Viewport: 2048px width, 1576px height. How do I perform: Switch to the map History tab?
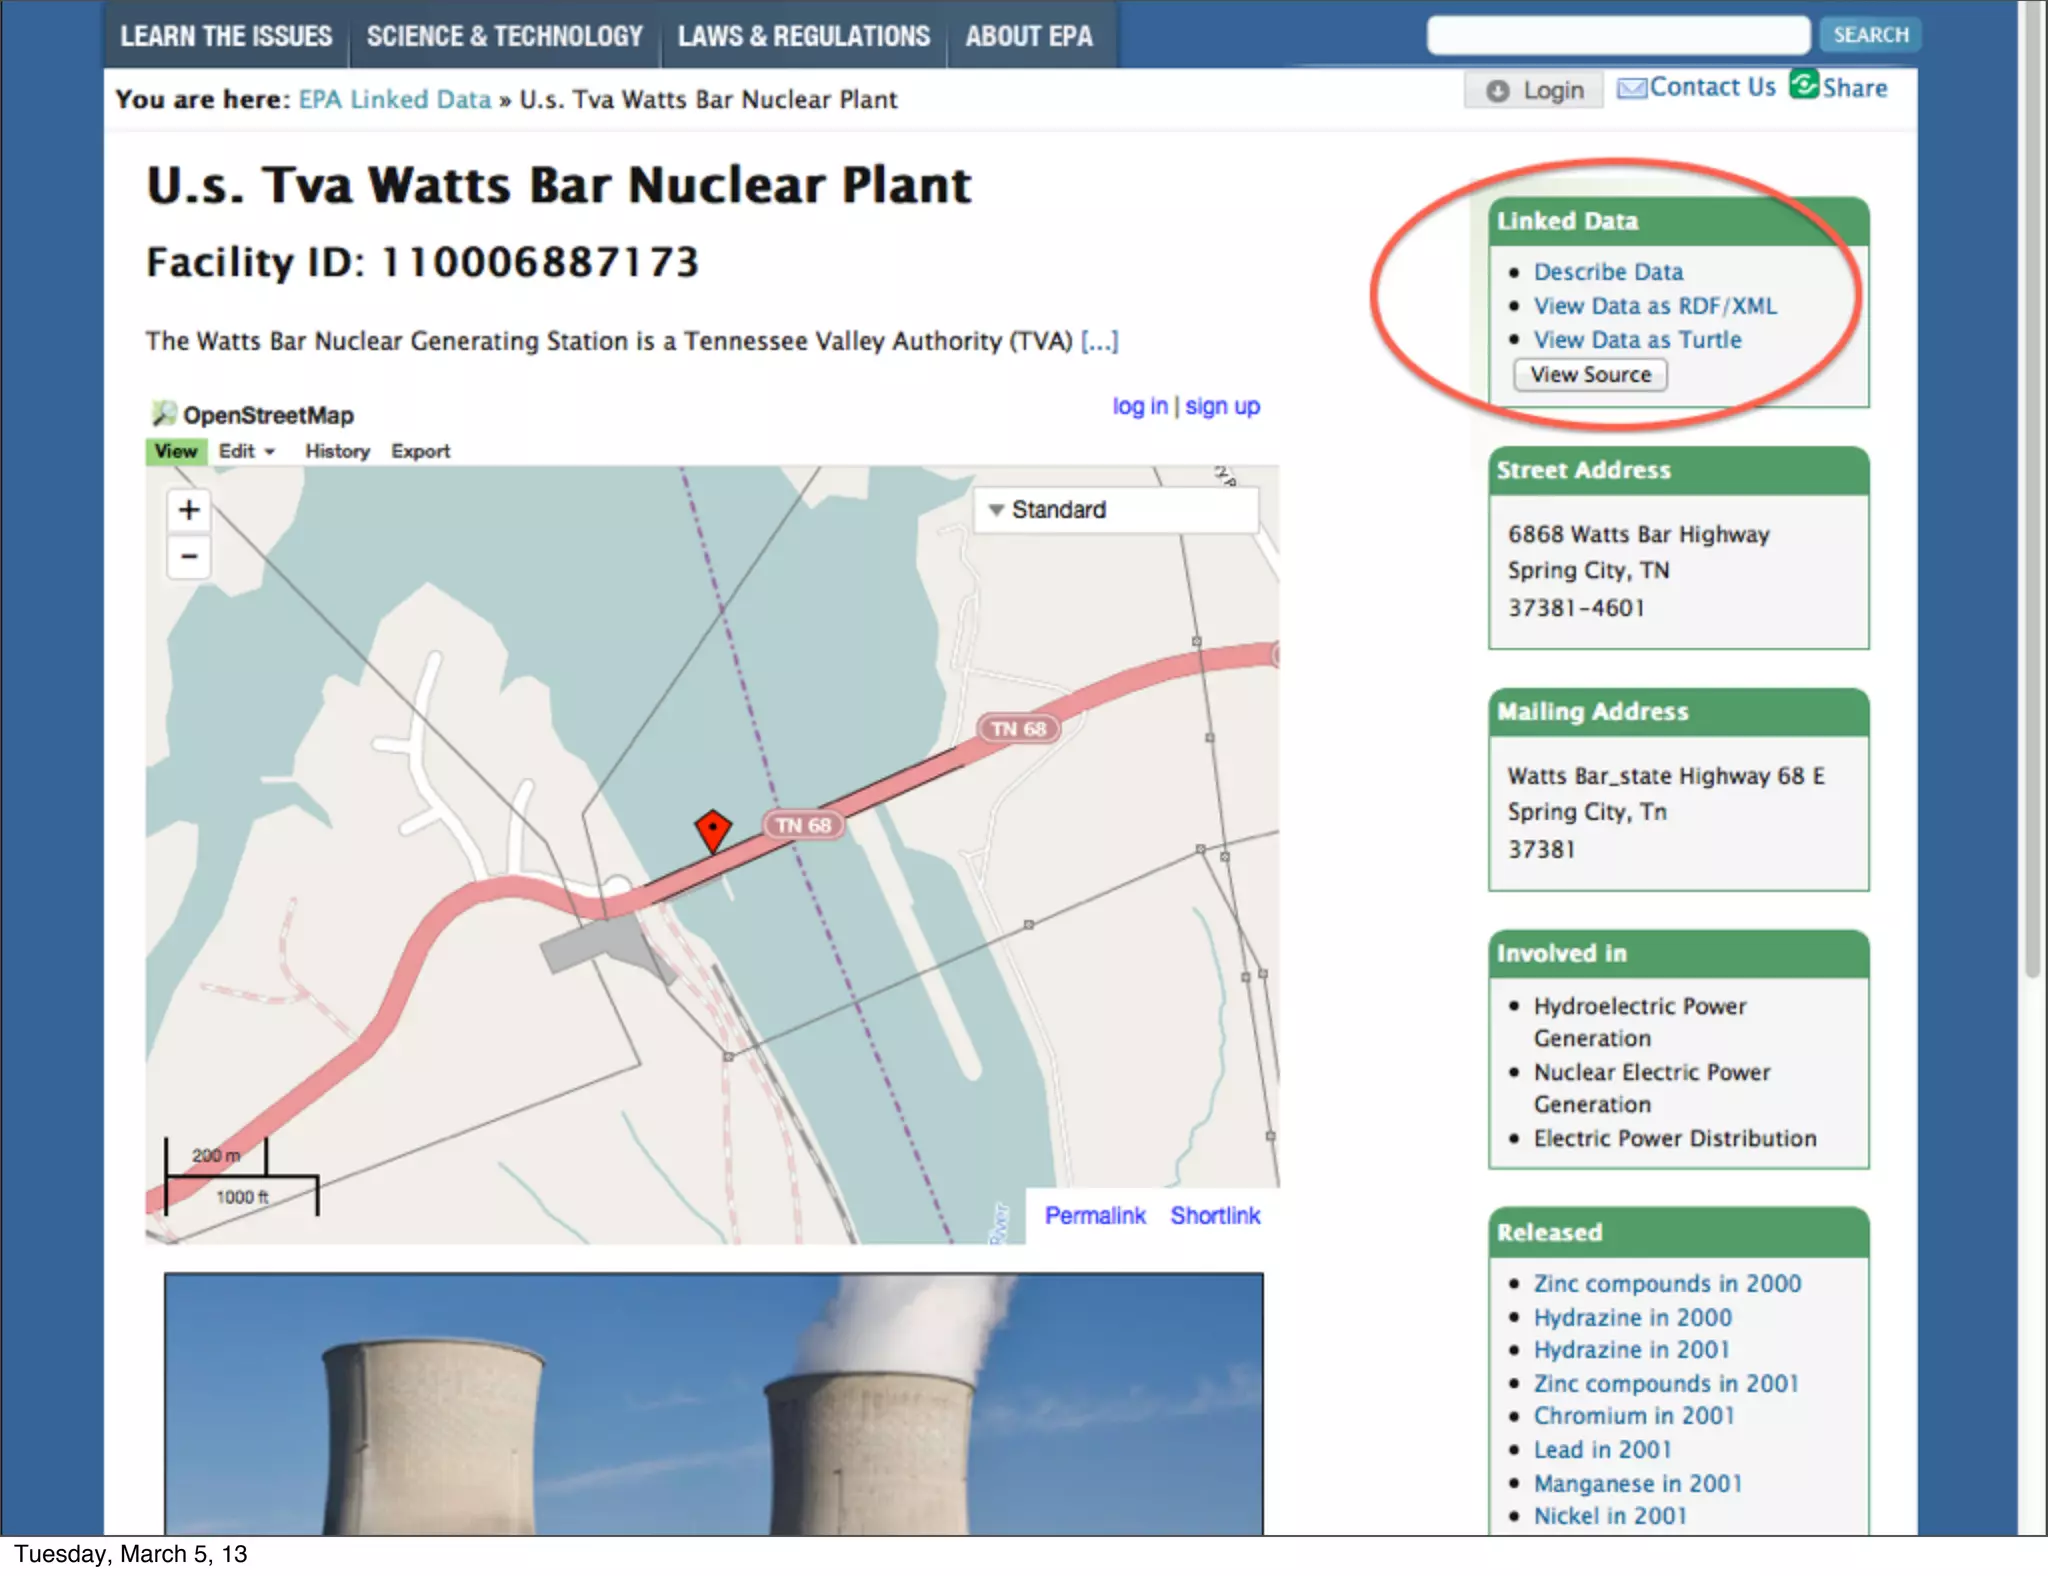click(x=337, y=451)
